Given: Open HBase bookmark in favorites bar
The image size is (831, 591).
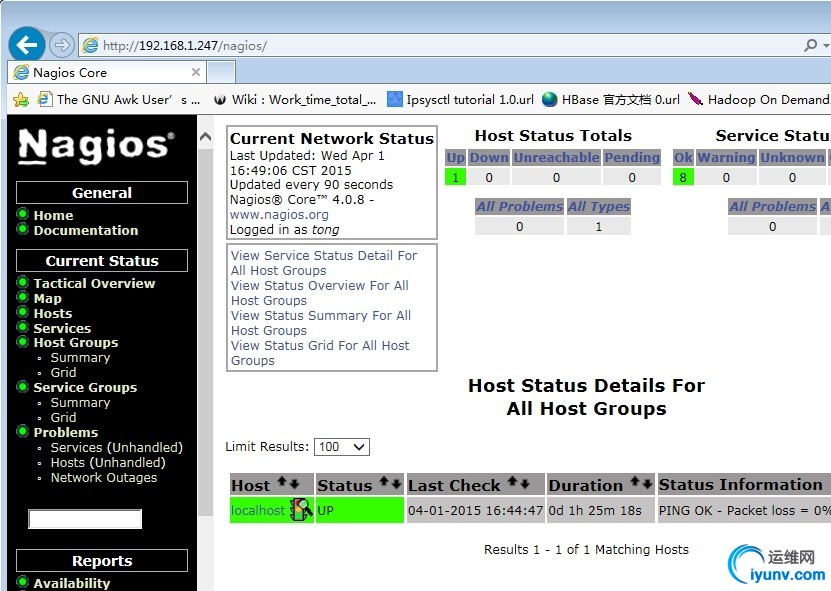Looking at the screenshot, I should coord(611,99).
